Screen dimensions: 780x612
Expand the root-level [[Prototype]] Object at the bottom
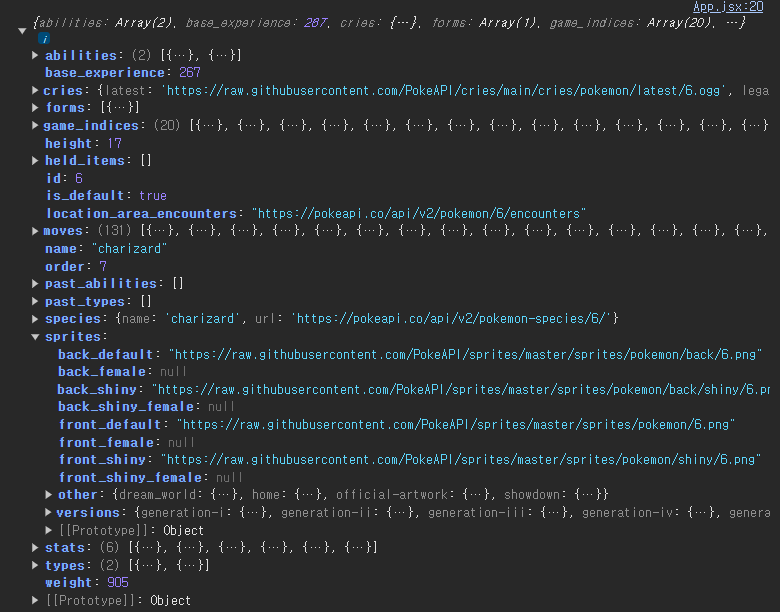pyautogui.click(x=35, y=601)
